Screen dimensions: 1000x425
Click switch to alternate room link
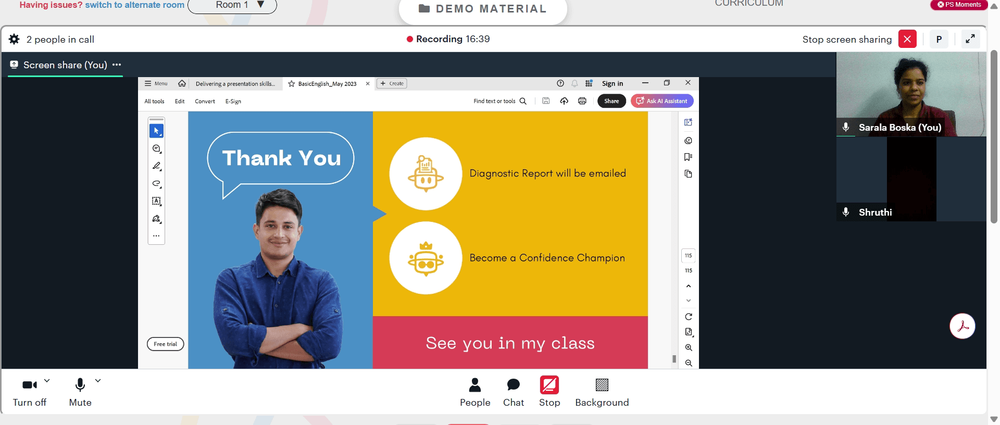pos(135,5)
